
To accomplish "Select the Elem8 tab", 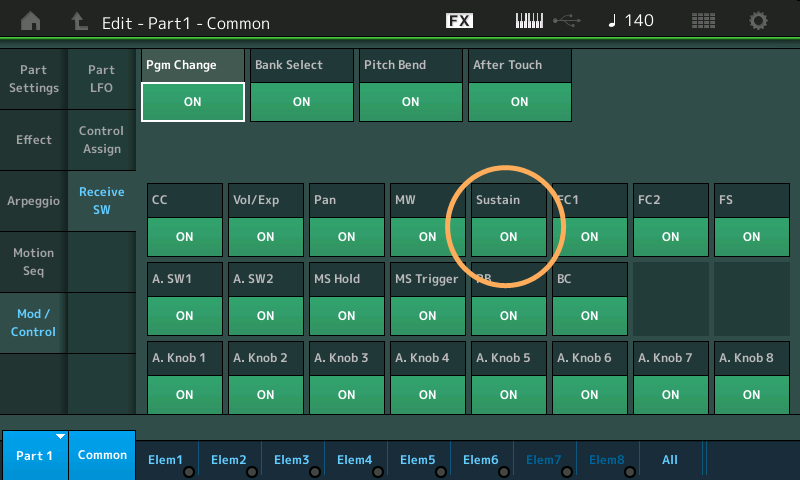I will pos(607,460).
